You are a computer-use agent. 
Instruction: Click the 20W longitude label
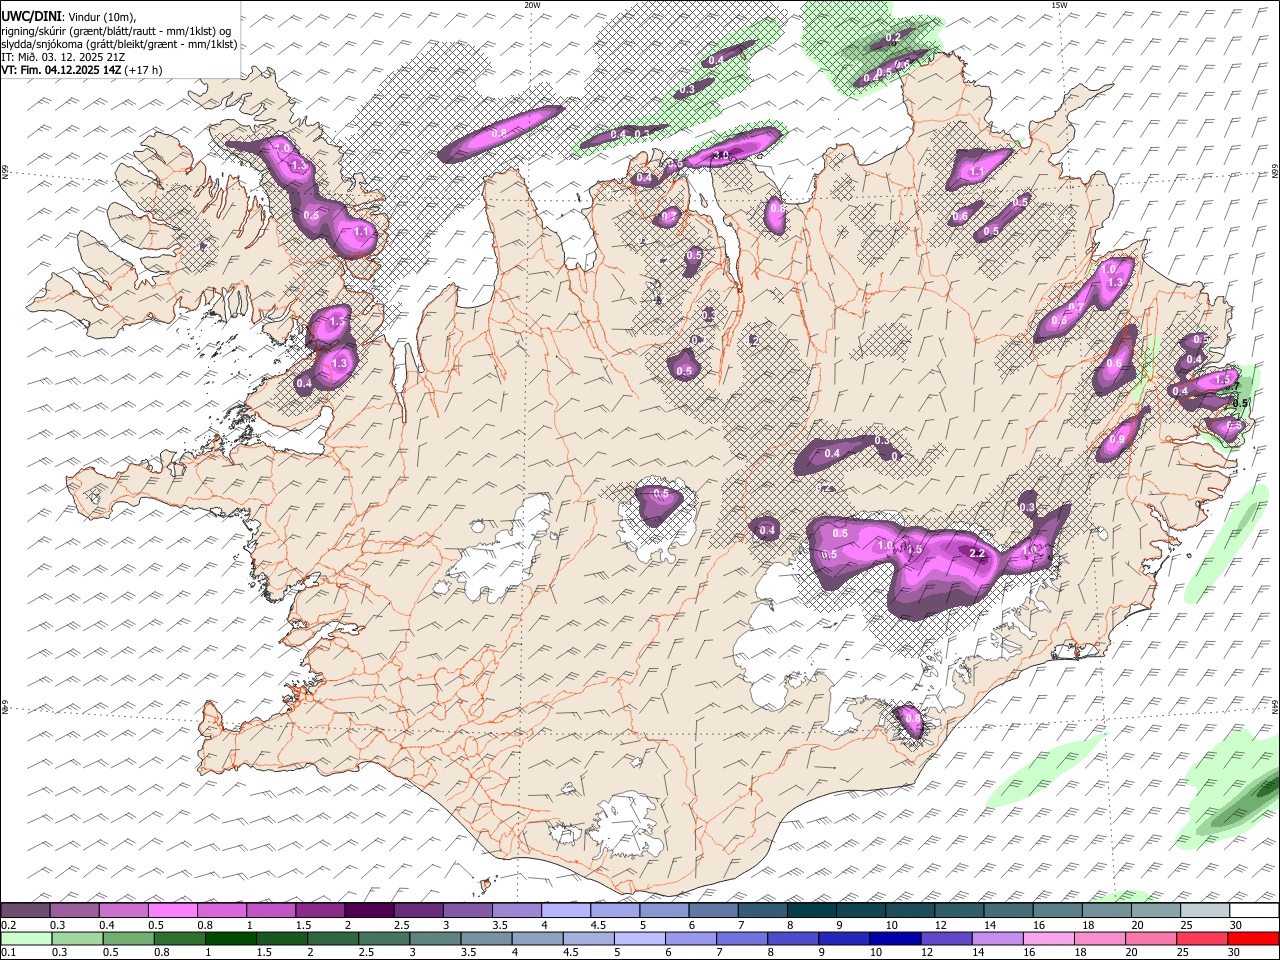point(532,5)
